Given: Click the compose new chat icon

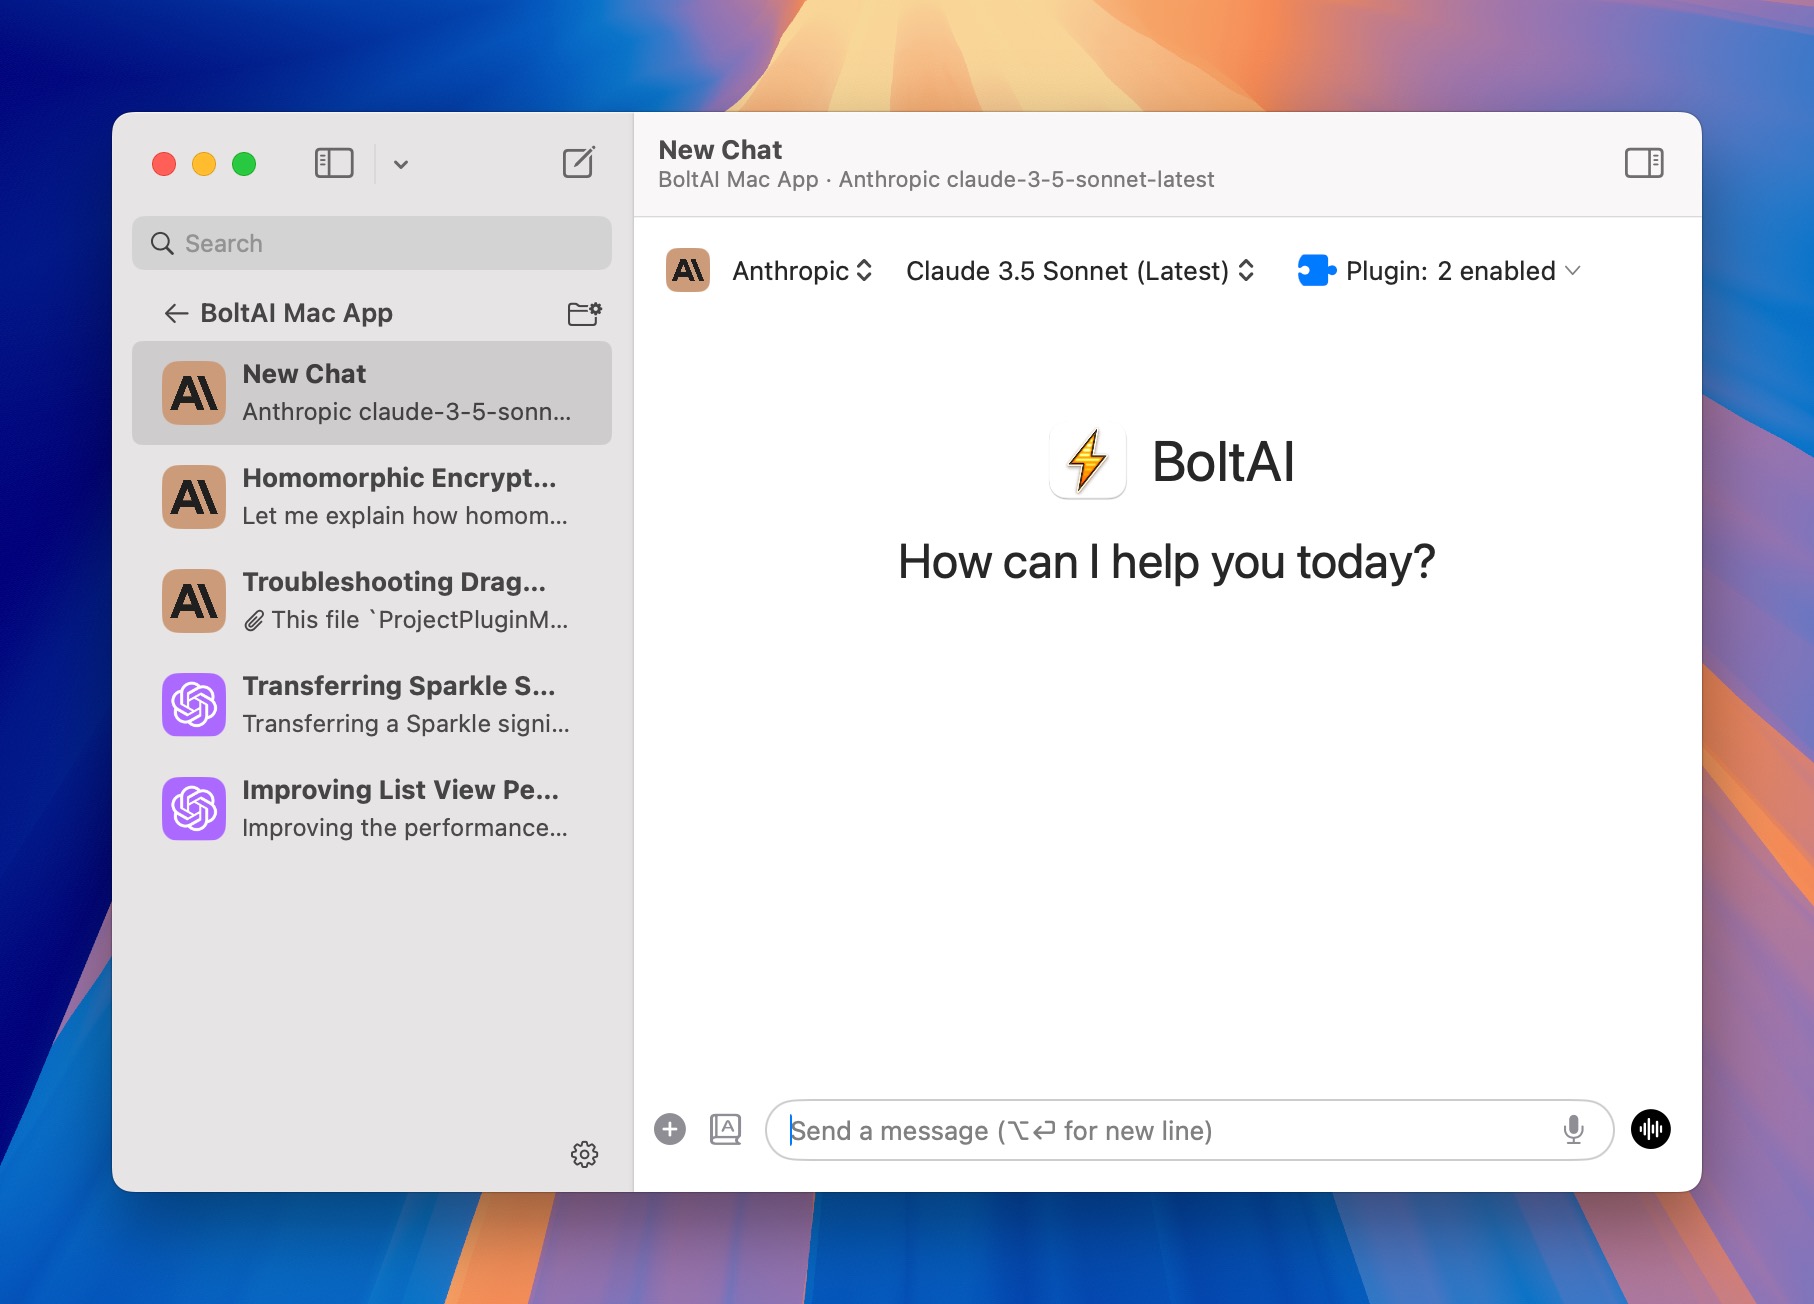Looking at the screenshot, I should 578,163.
